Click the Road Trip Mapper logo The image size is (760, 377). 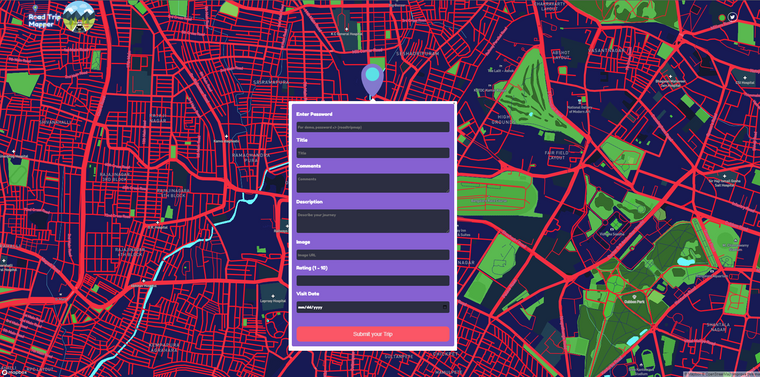pos(62,16)
